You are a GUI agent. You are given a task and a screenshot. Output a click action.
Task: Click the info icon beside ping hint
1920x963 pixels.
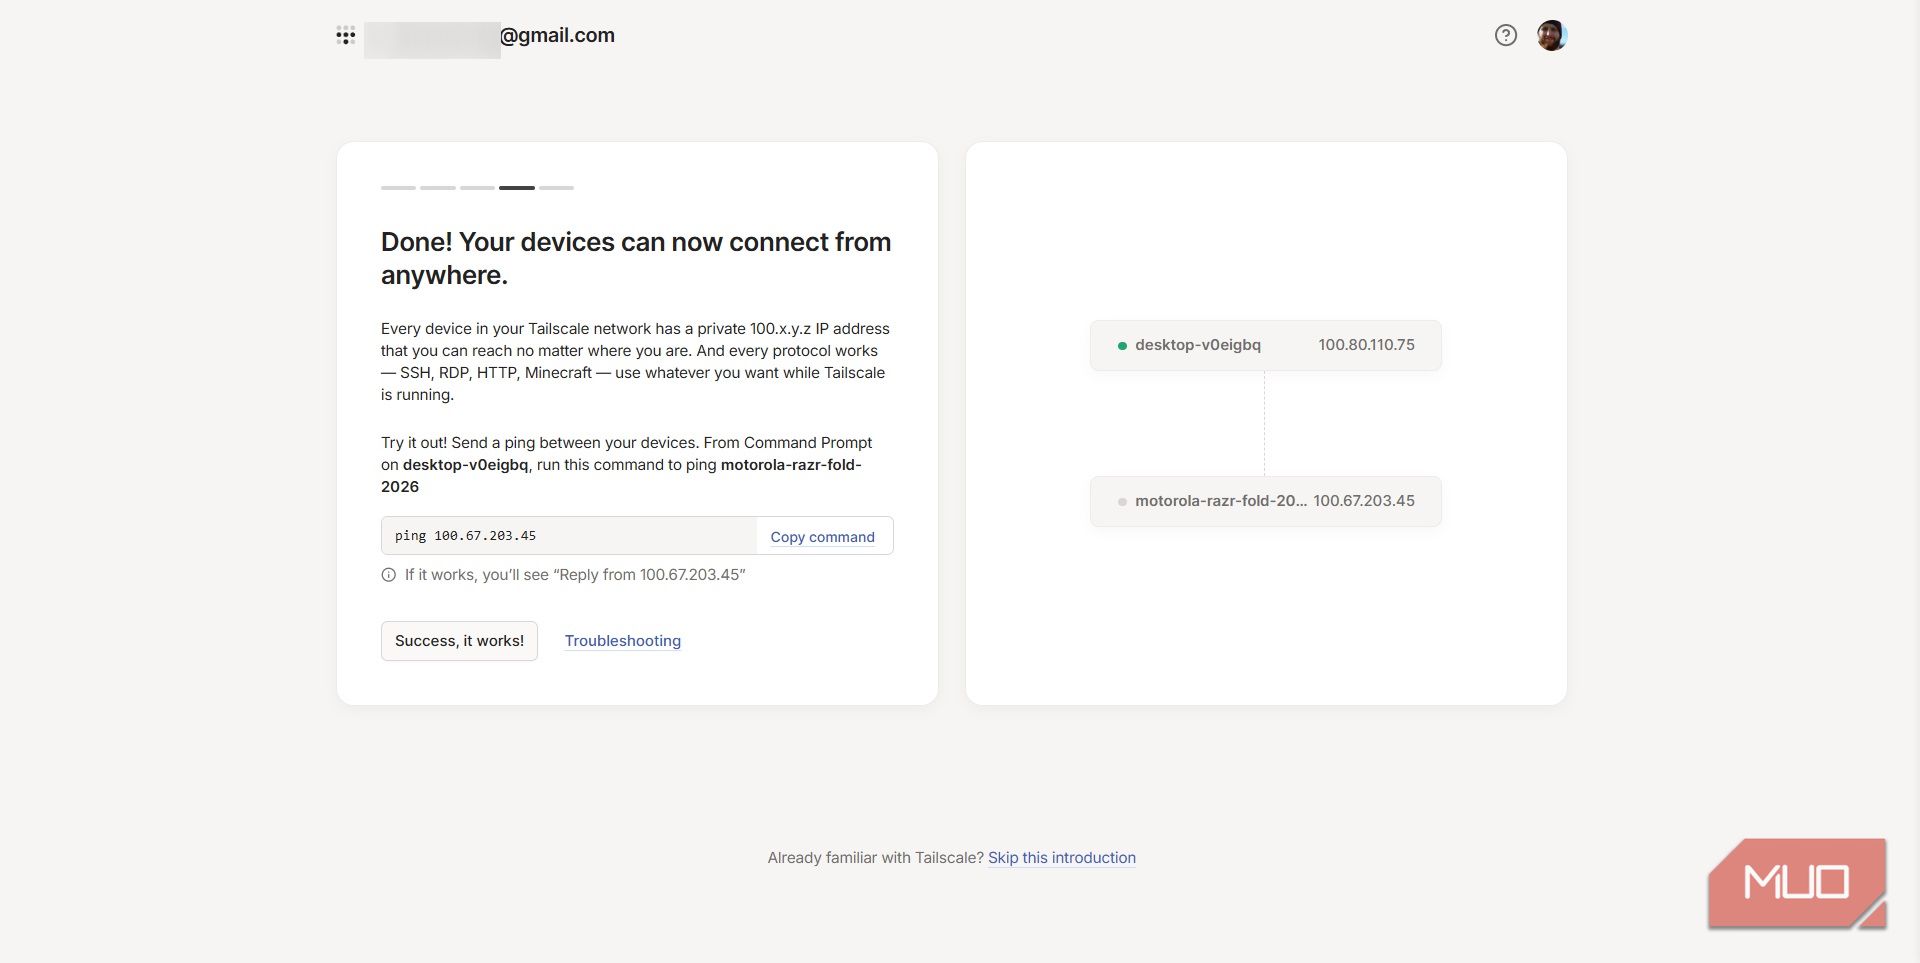tap(389, 575)
